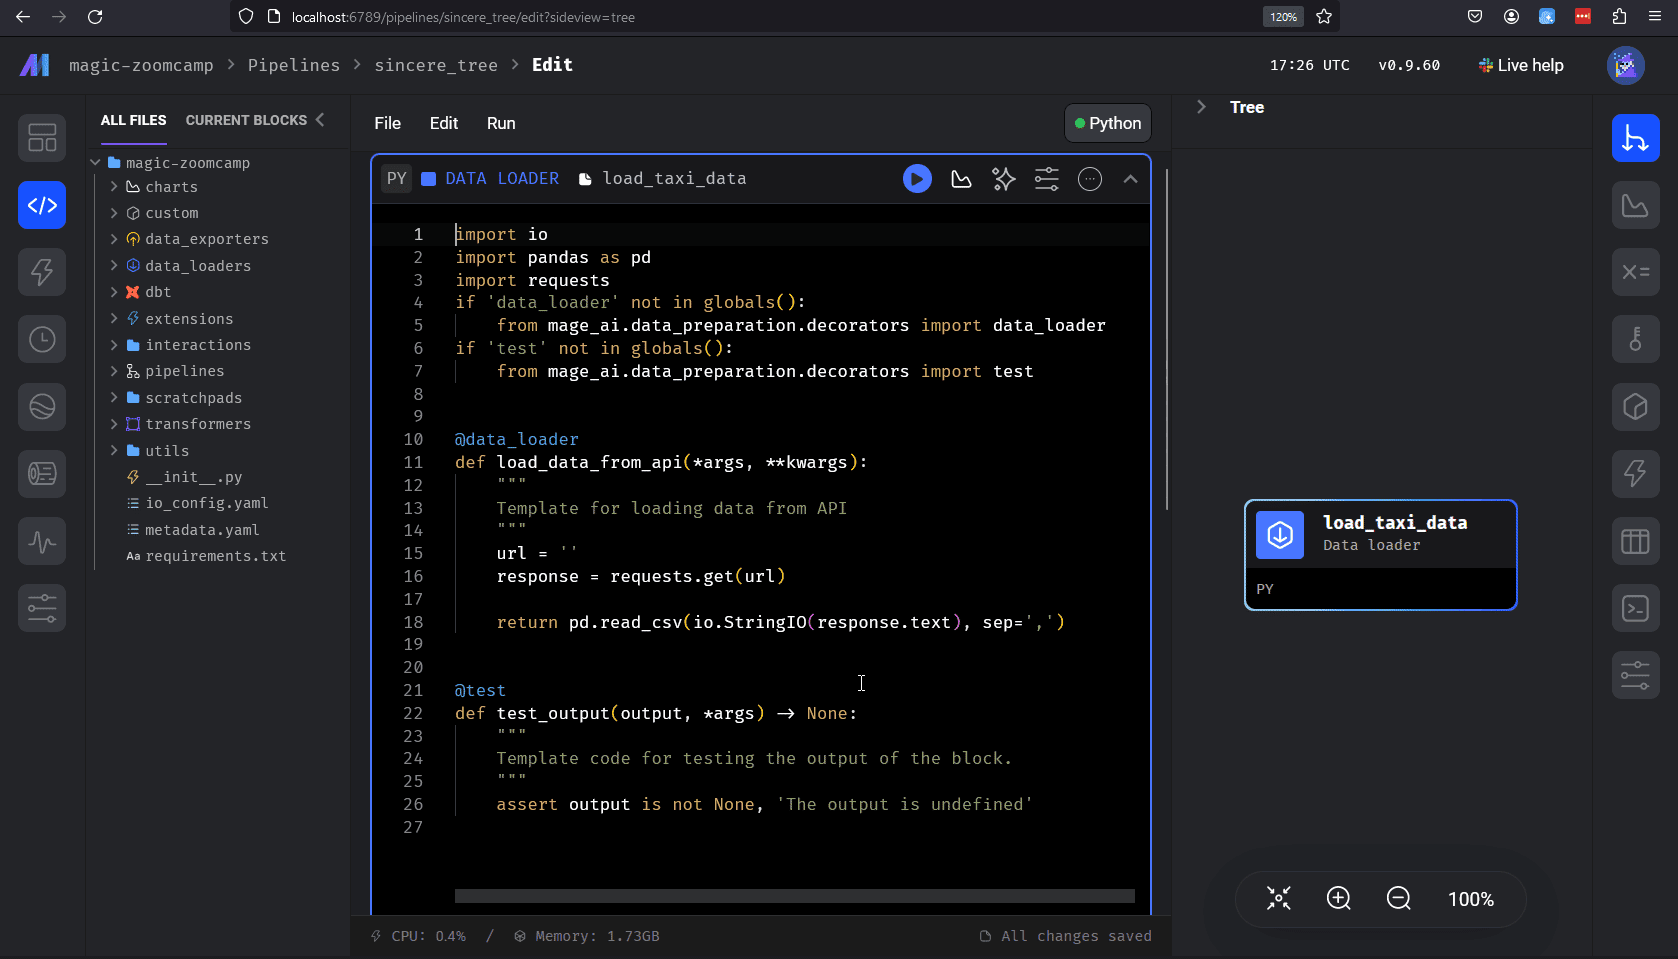Run the load_taxi_data block with play button
Image resolution: width=1678 pixels, height=959 pixels.
pos(917,179)
